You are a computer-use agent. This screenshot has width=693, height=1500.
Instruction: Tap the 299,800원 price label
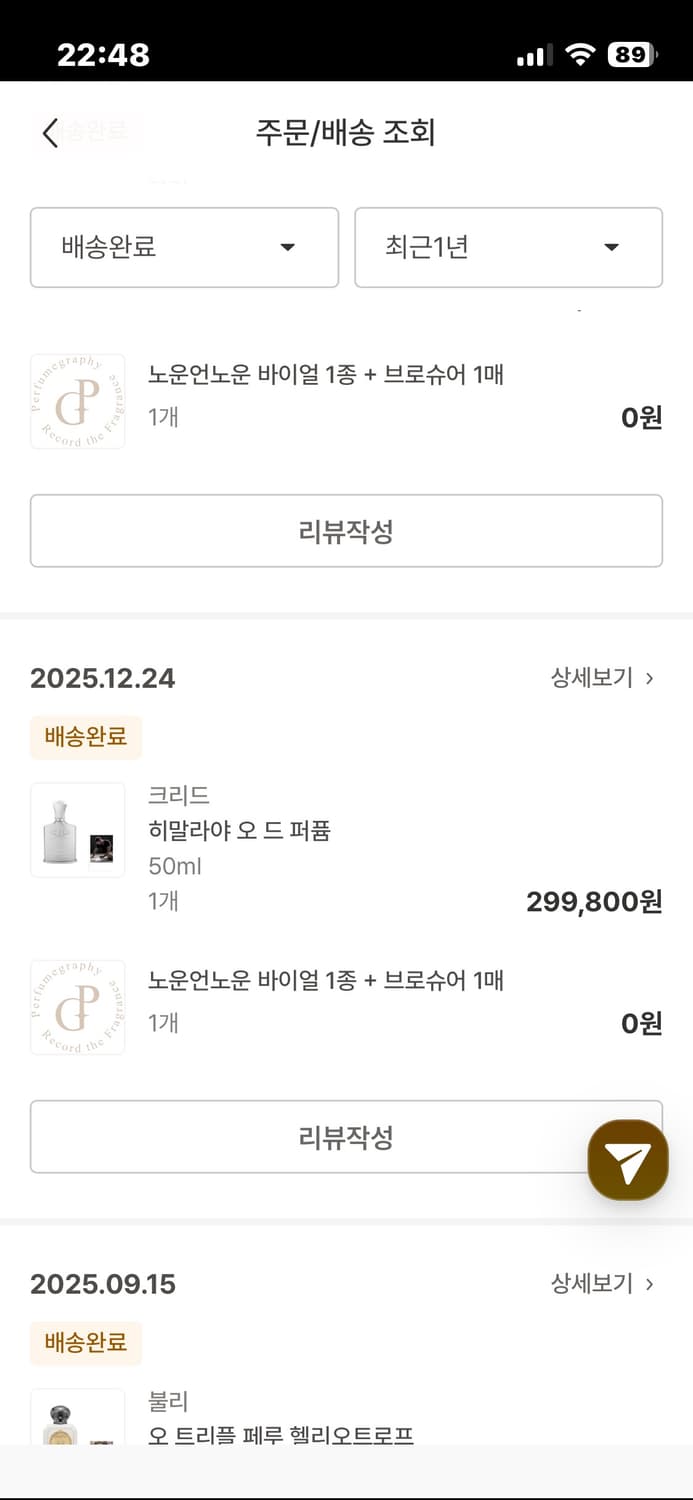pyautogui.click(x=593, y=901)
